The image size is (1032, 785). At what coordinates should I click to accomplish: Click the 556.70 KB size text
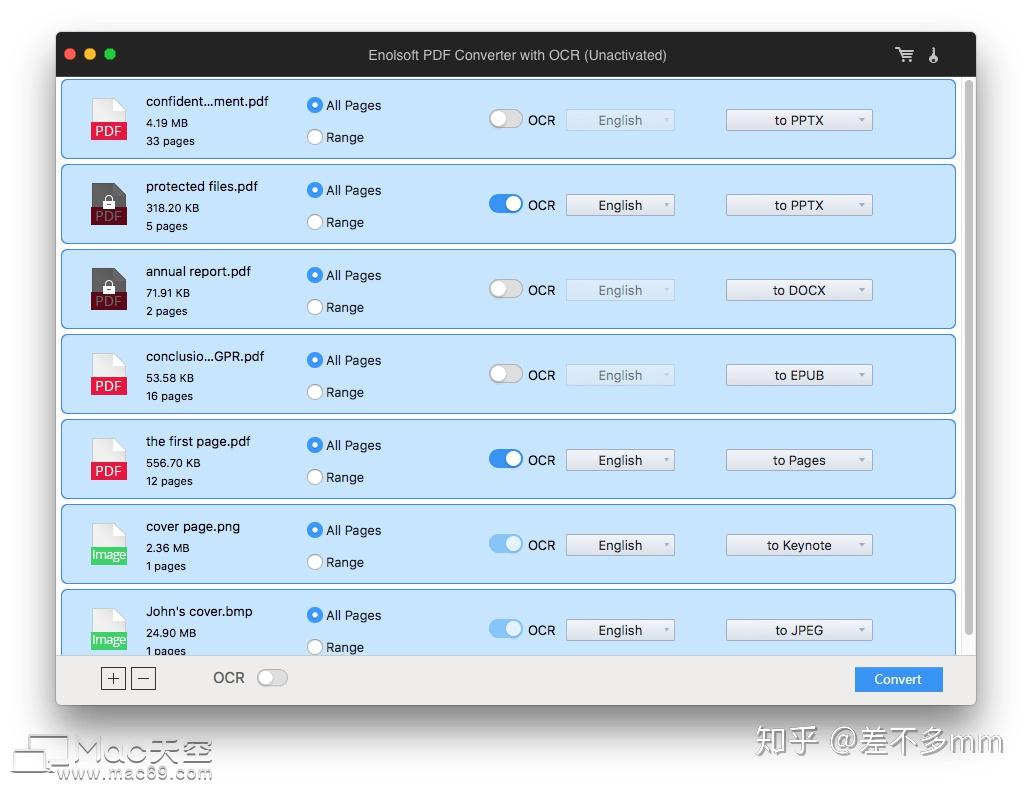[x=173, y=463]
